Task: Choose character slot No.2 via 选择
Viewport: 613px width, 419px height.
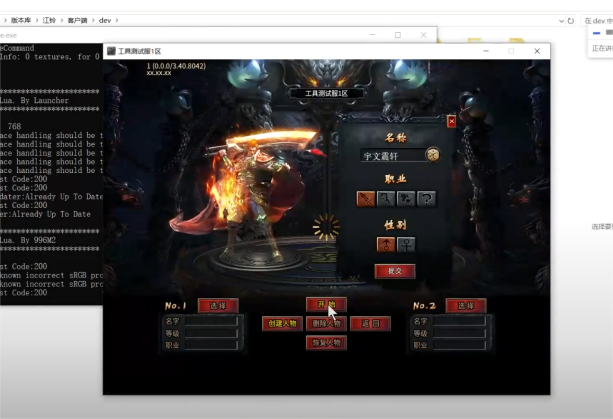Action: coord(465,305)
